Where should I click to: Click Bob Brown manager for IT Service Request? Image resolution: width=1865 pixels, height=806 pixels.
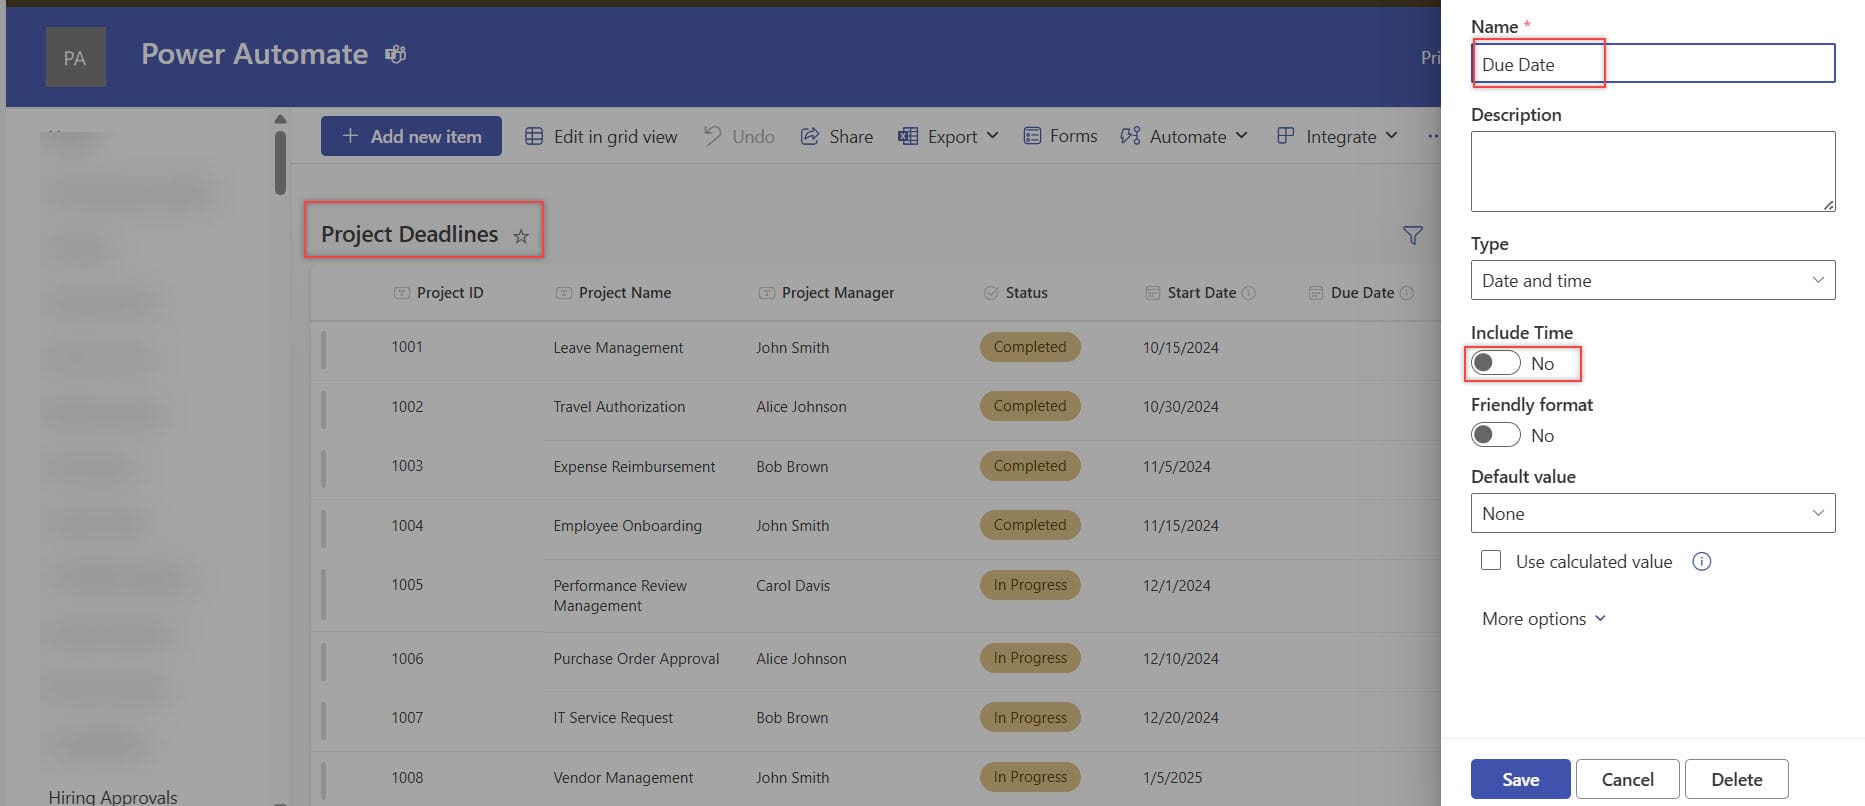[x=792, y=718]
